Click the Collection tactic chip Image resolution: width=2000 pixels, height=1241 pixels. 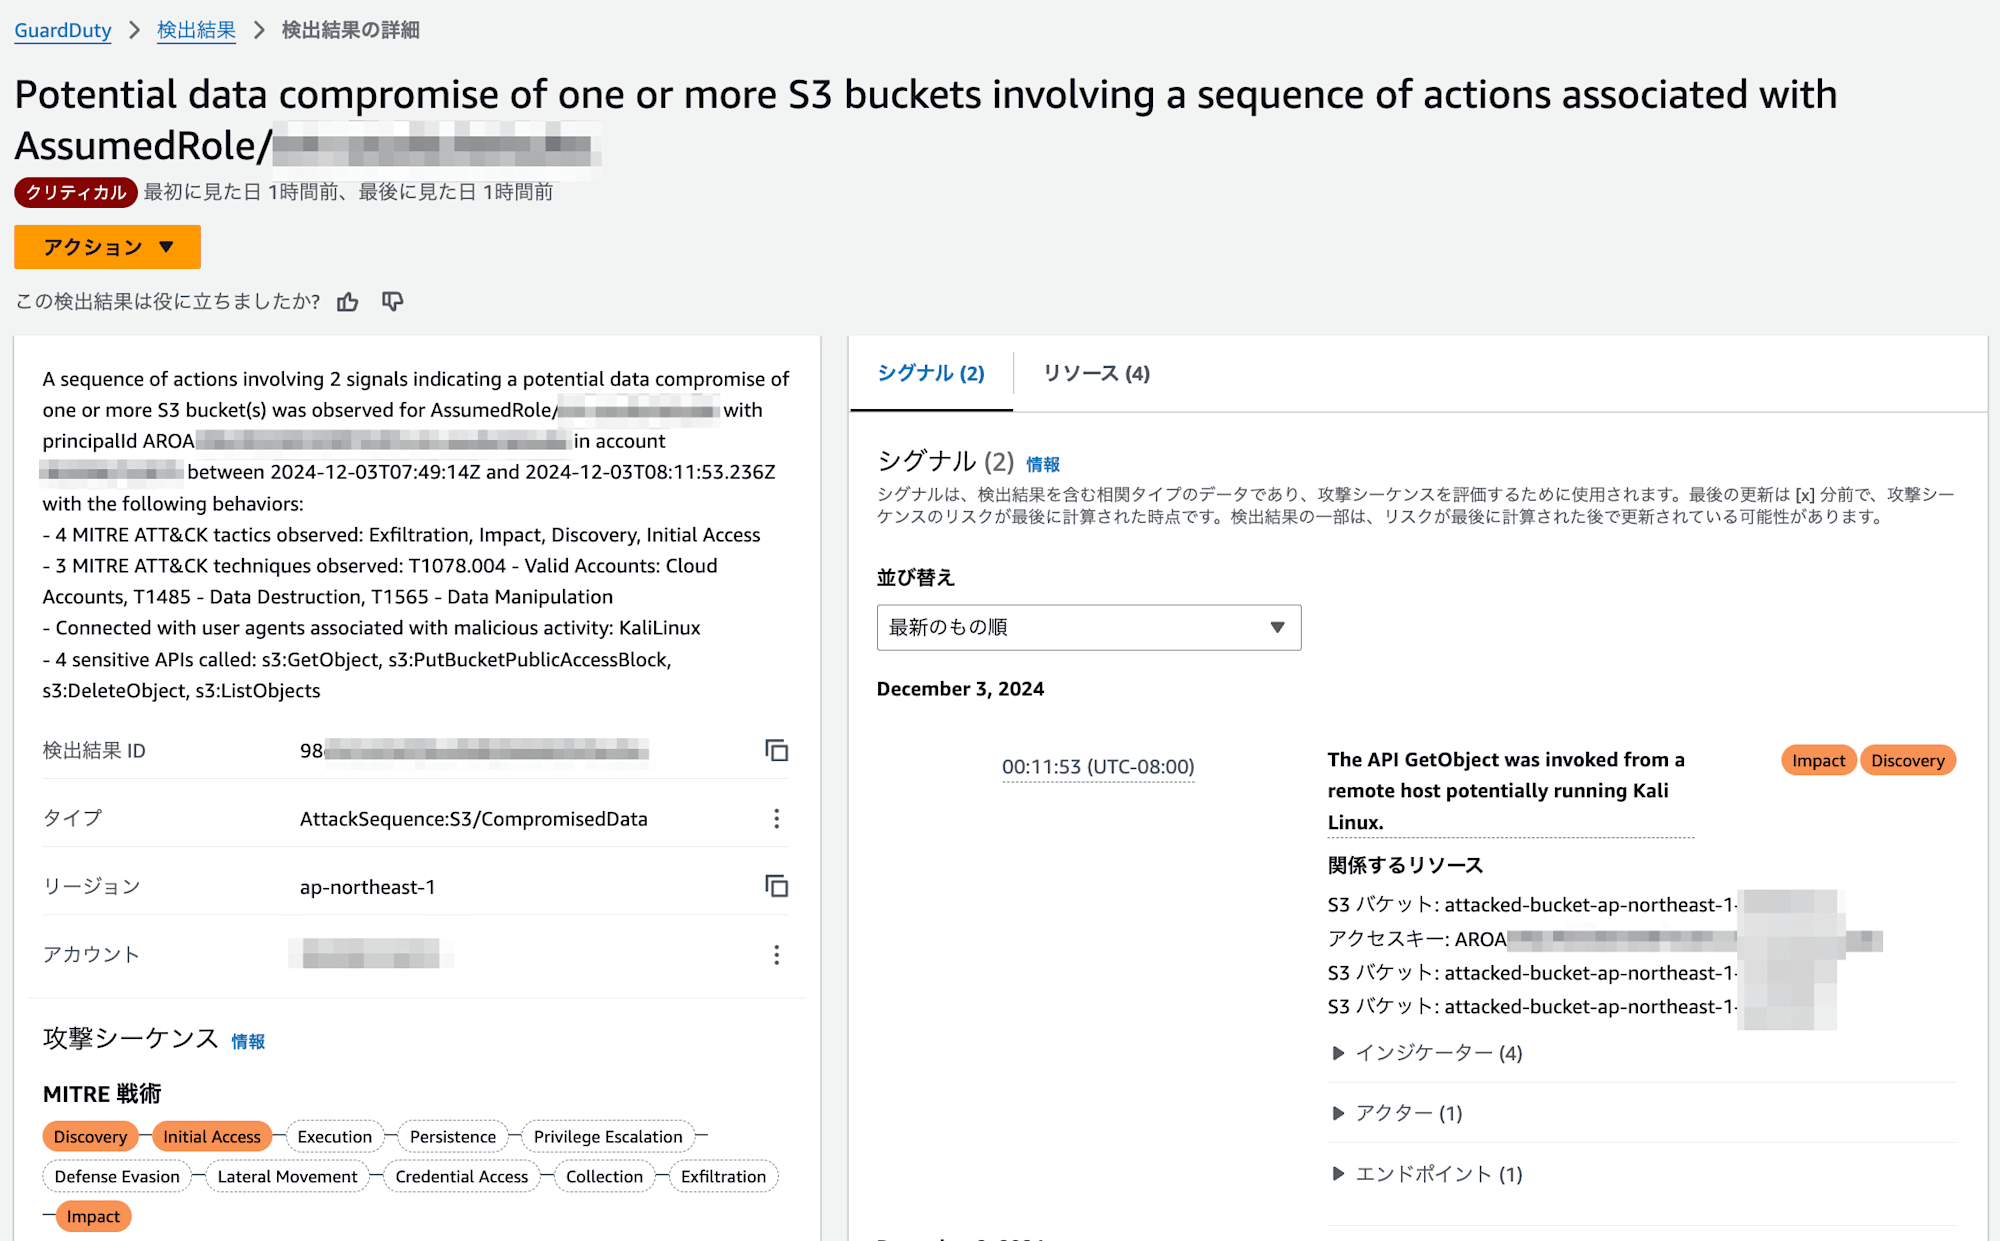coord(605,1177)
